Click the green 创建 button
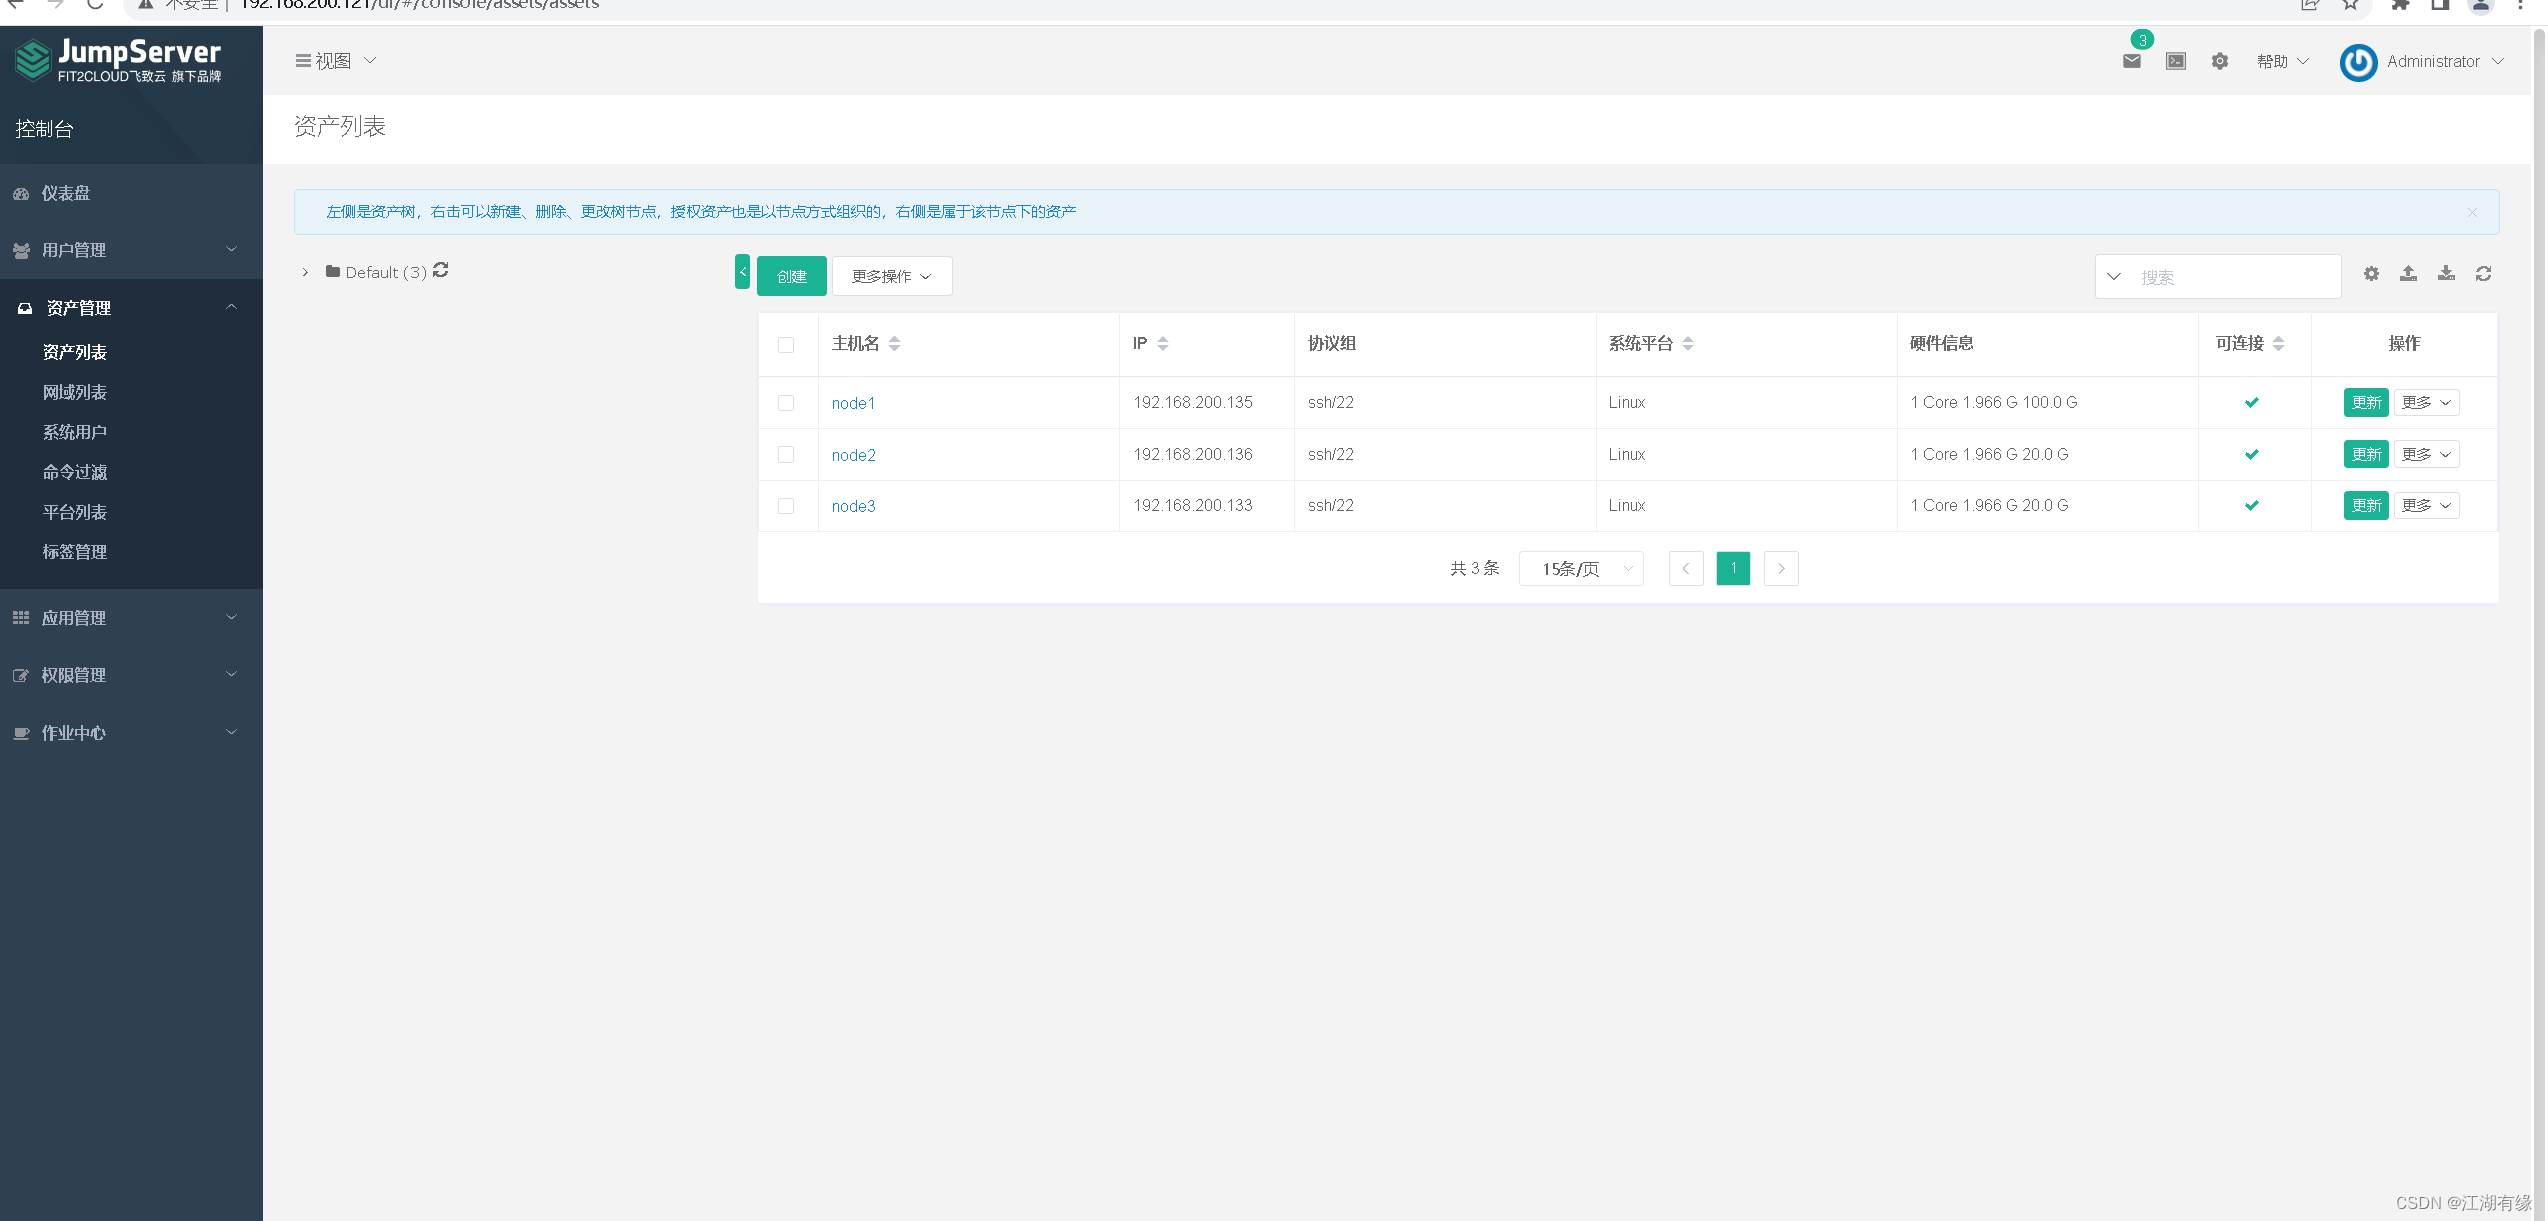Viewport: 2548px width, 1221px height. (791, 276)
